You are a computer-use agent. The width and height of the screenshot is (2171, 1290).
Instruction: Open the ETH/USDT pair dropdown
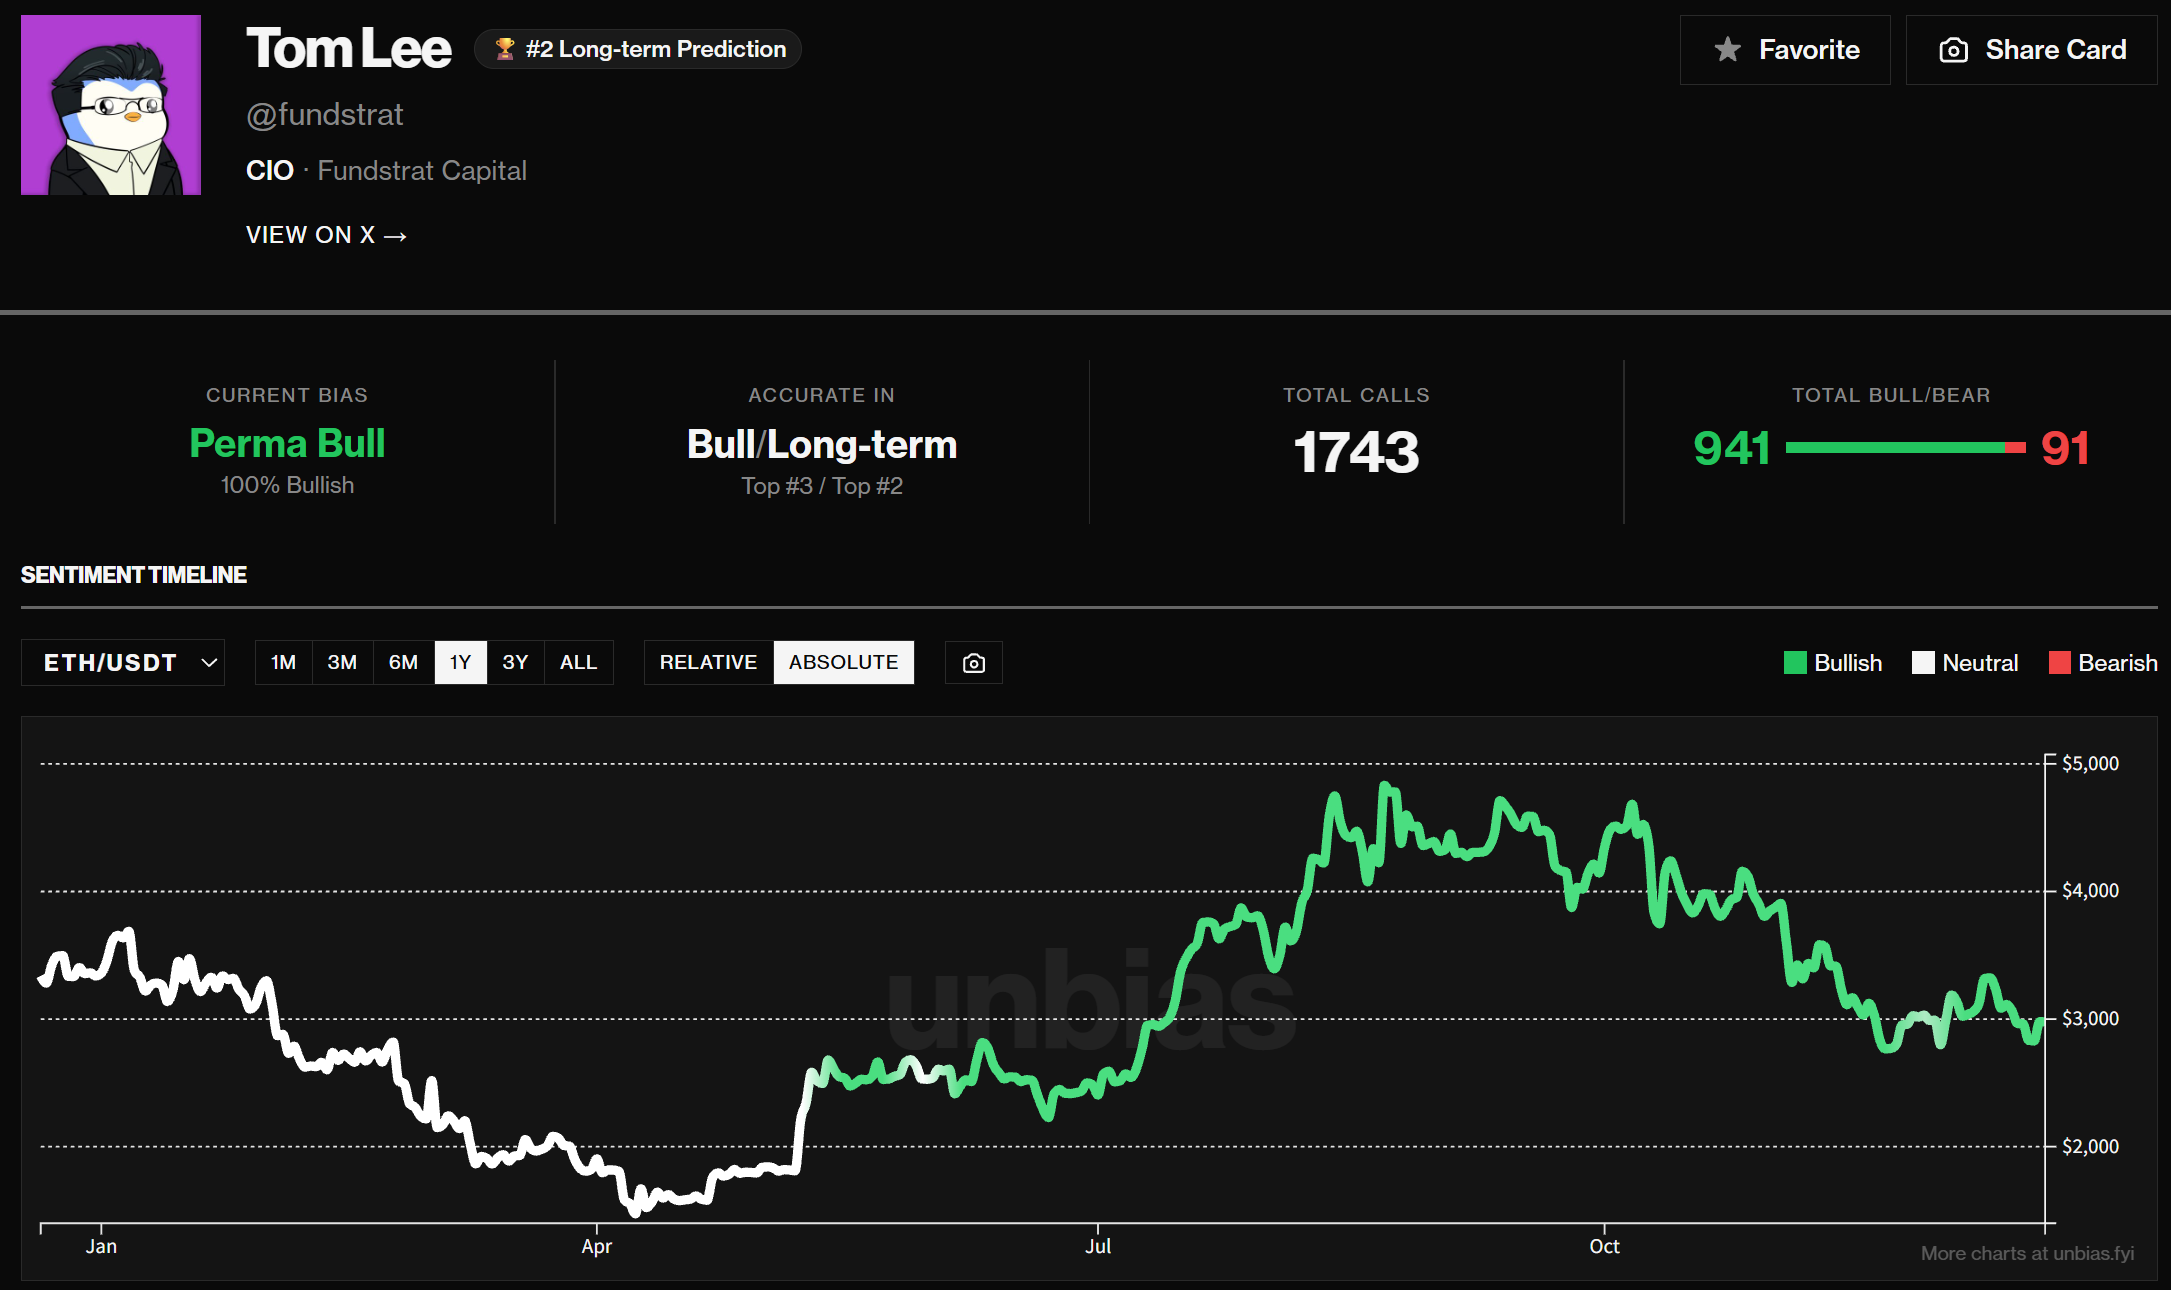110,663
